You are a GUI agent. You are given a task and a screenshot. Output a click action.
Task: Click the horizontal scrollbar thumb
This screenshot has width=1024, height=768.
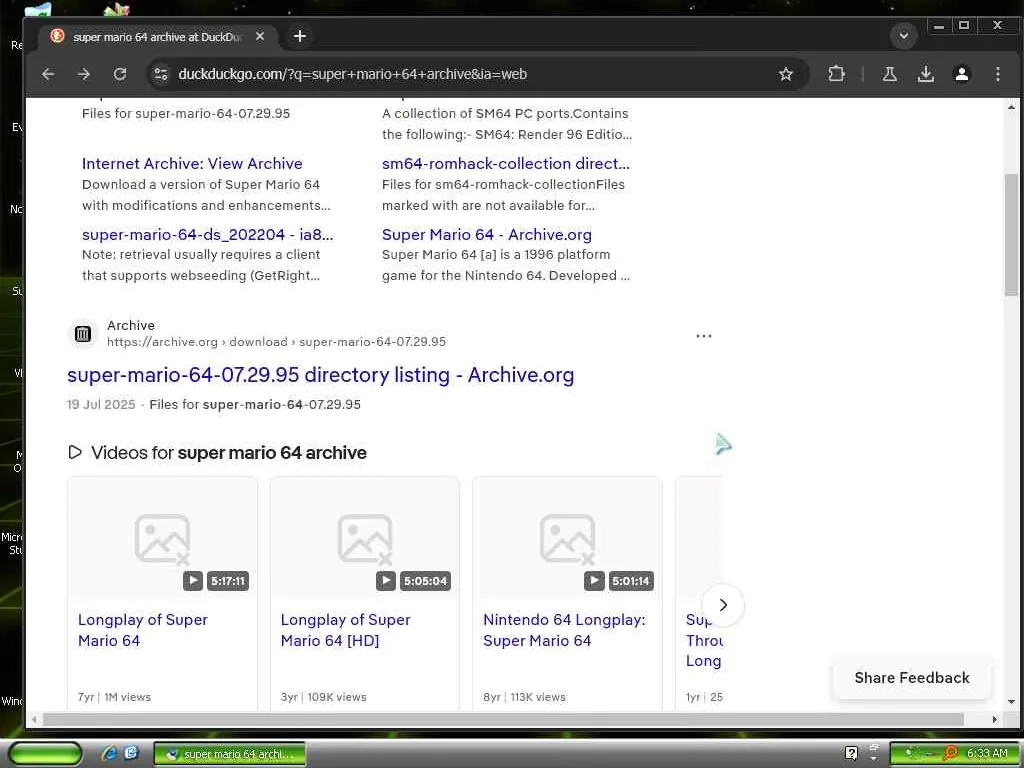(x=503, y=720)
